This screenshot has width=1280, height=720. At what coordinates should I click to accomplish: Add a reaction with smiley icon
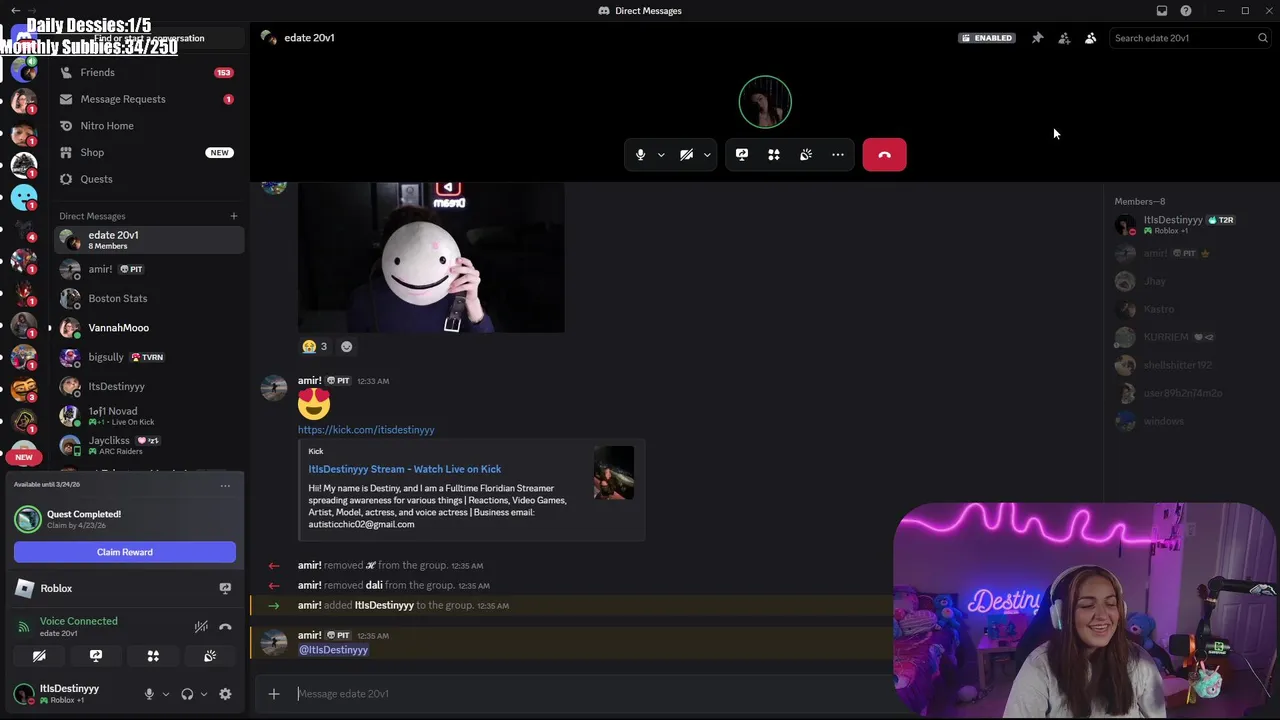click(x=346, y=347)
